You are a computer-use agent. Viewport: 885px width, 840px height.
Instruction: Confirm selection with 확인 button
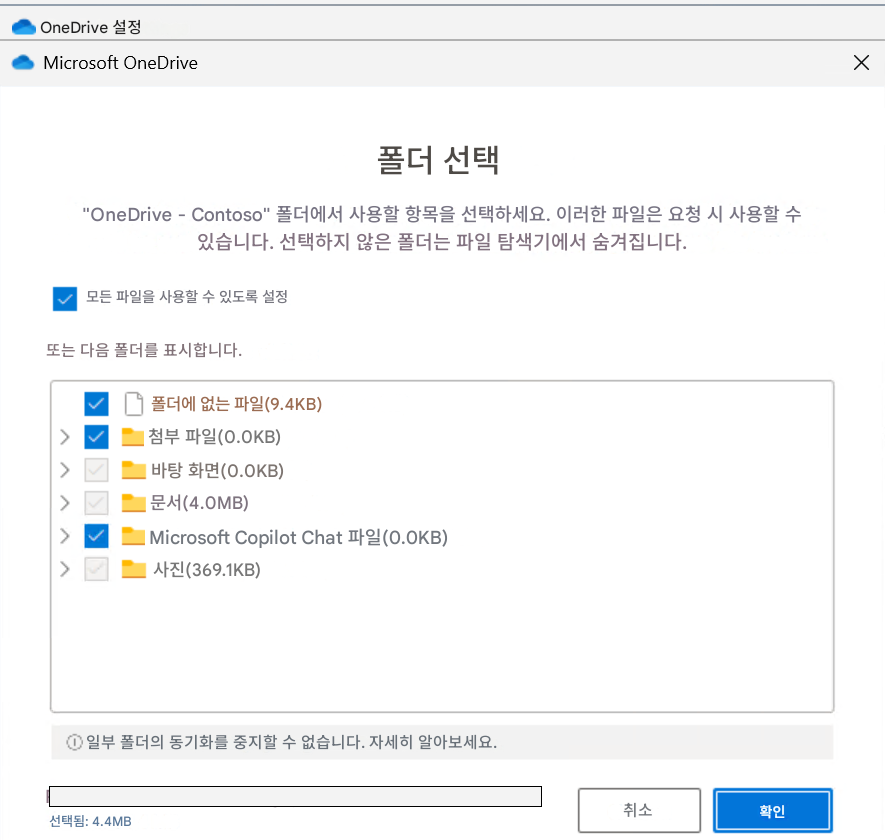772,810
